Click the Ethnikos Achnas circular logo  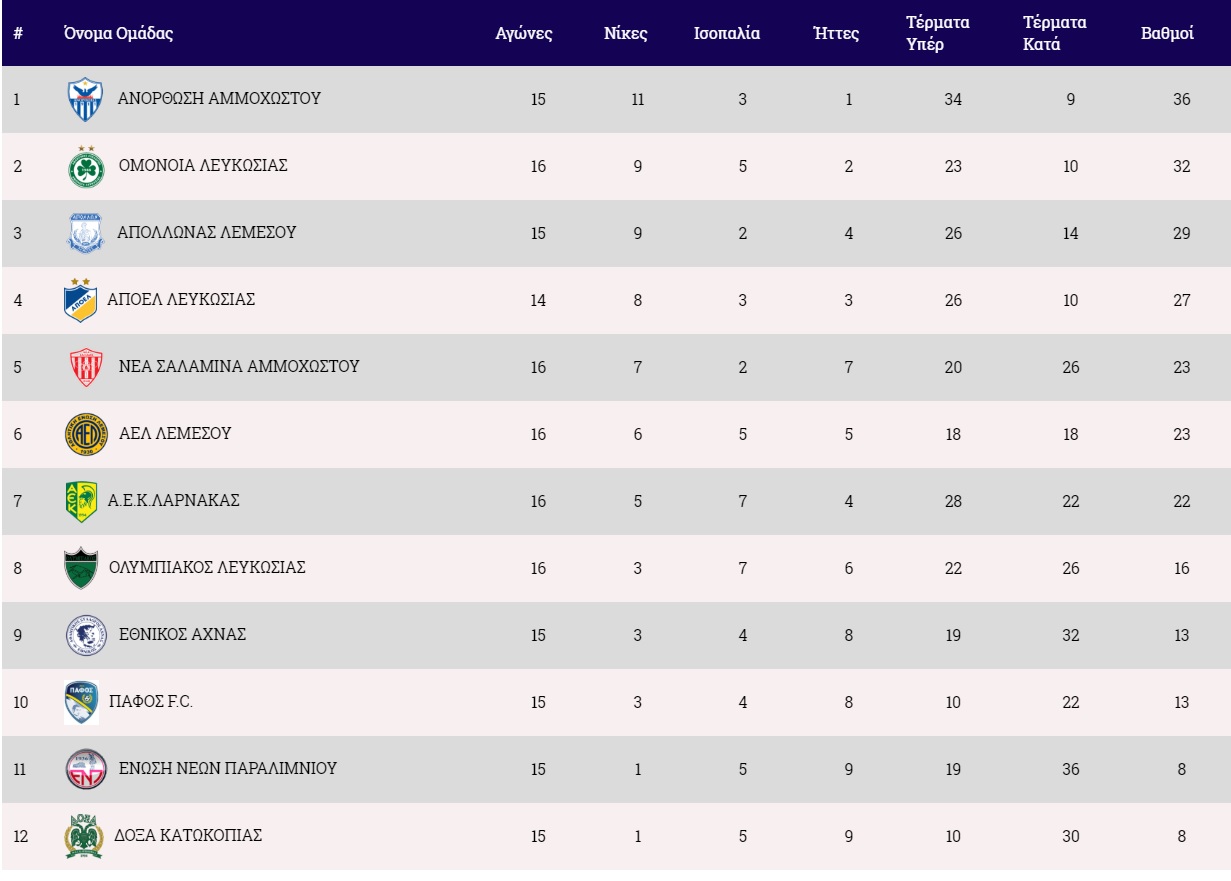coord(85,636)
